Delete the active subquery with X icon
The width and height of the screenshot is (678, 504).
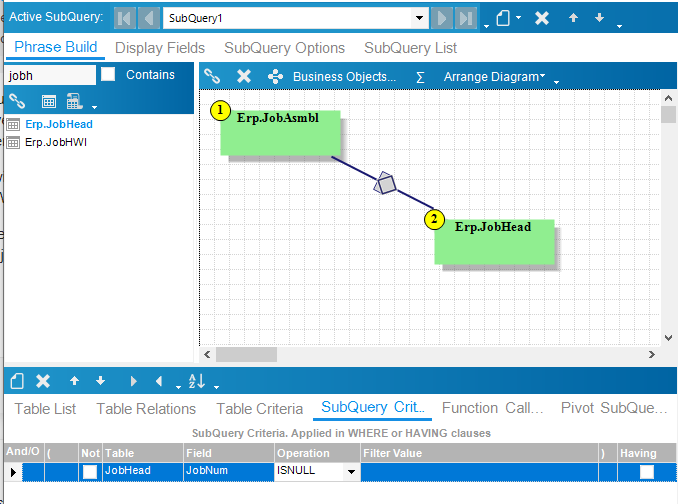tap(542, 18)
